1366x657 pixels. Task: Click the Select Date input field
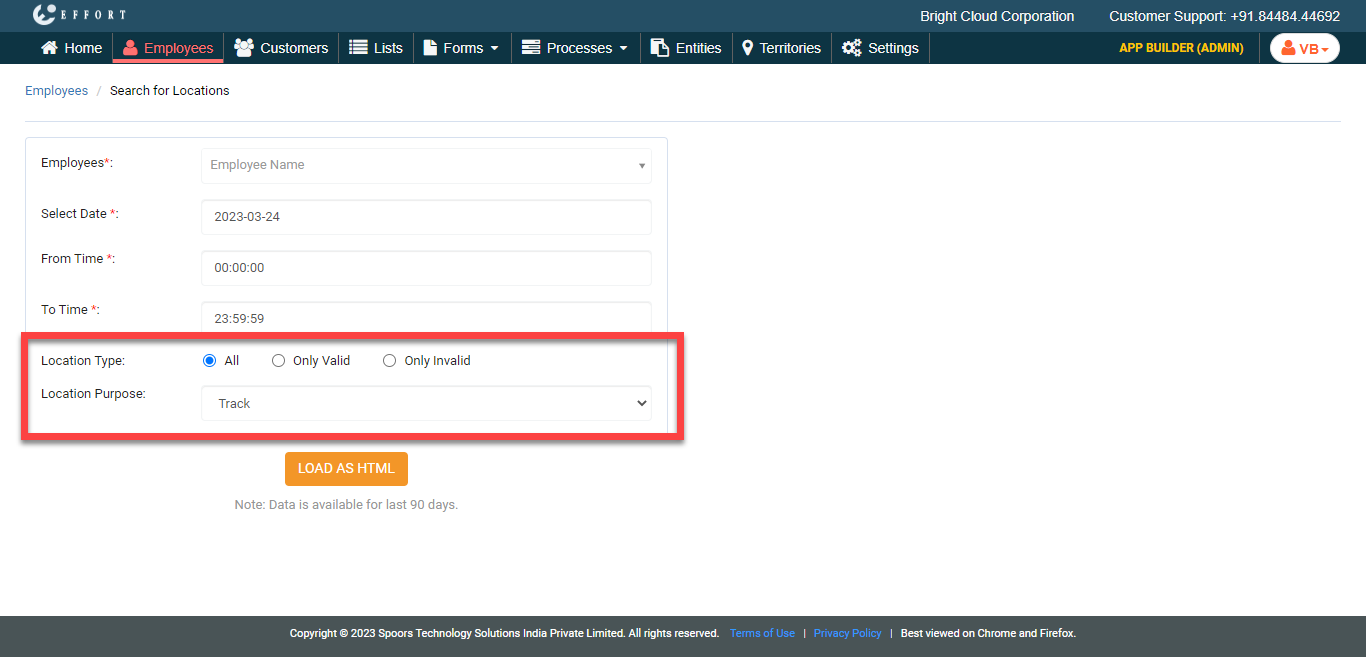(x=426, y=217)
